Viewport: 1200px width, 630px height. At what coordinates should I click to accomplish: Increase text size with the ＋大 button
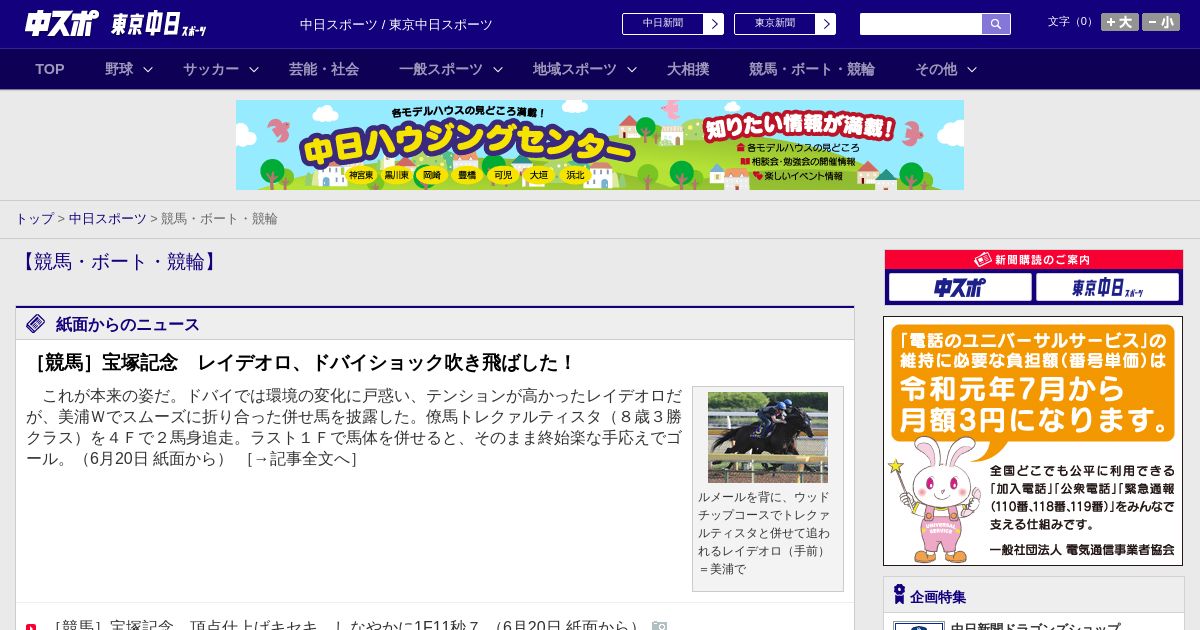1120,22
